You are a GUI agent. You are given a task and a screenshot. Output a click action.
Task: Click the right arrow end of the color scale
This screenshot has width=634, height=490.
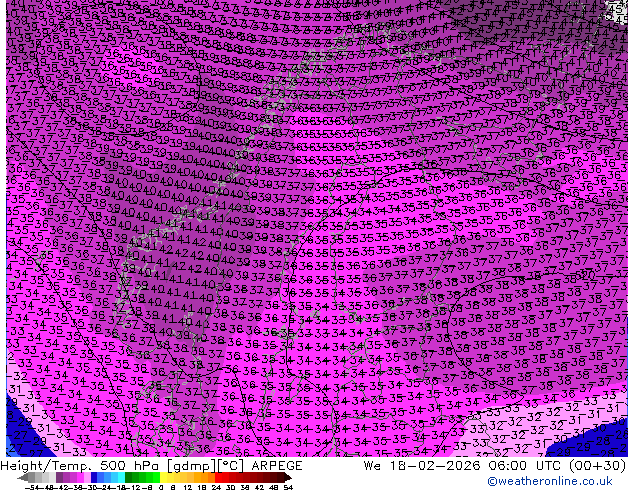click(287, 478)
